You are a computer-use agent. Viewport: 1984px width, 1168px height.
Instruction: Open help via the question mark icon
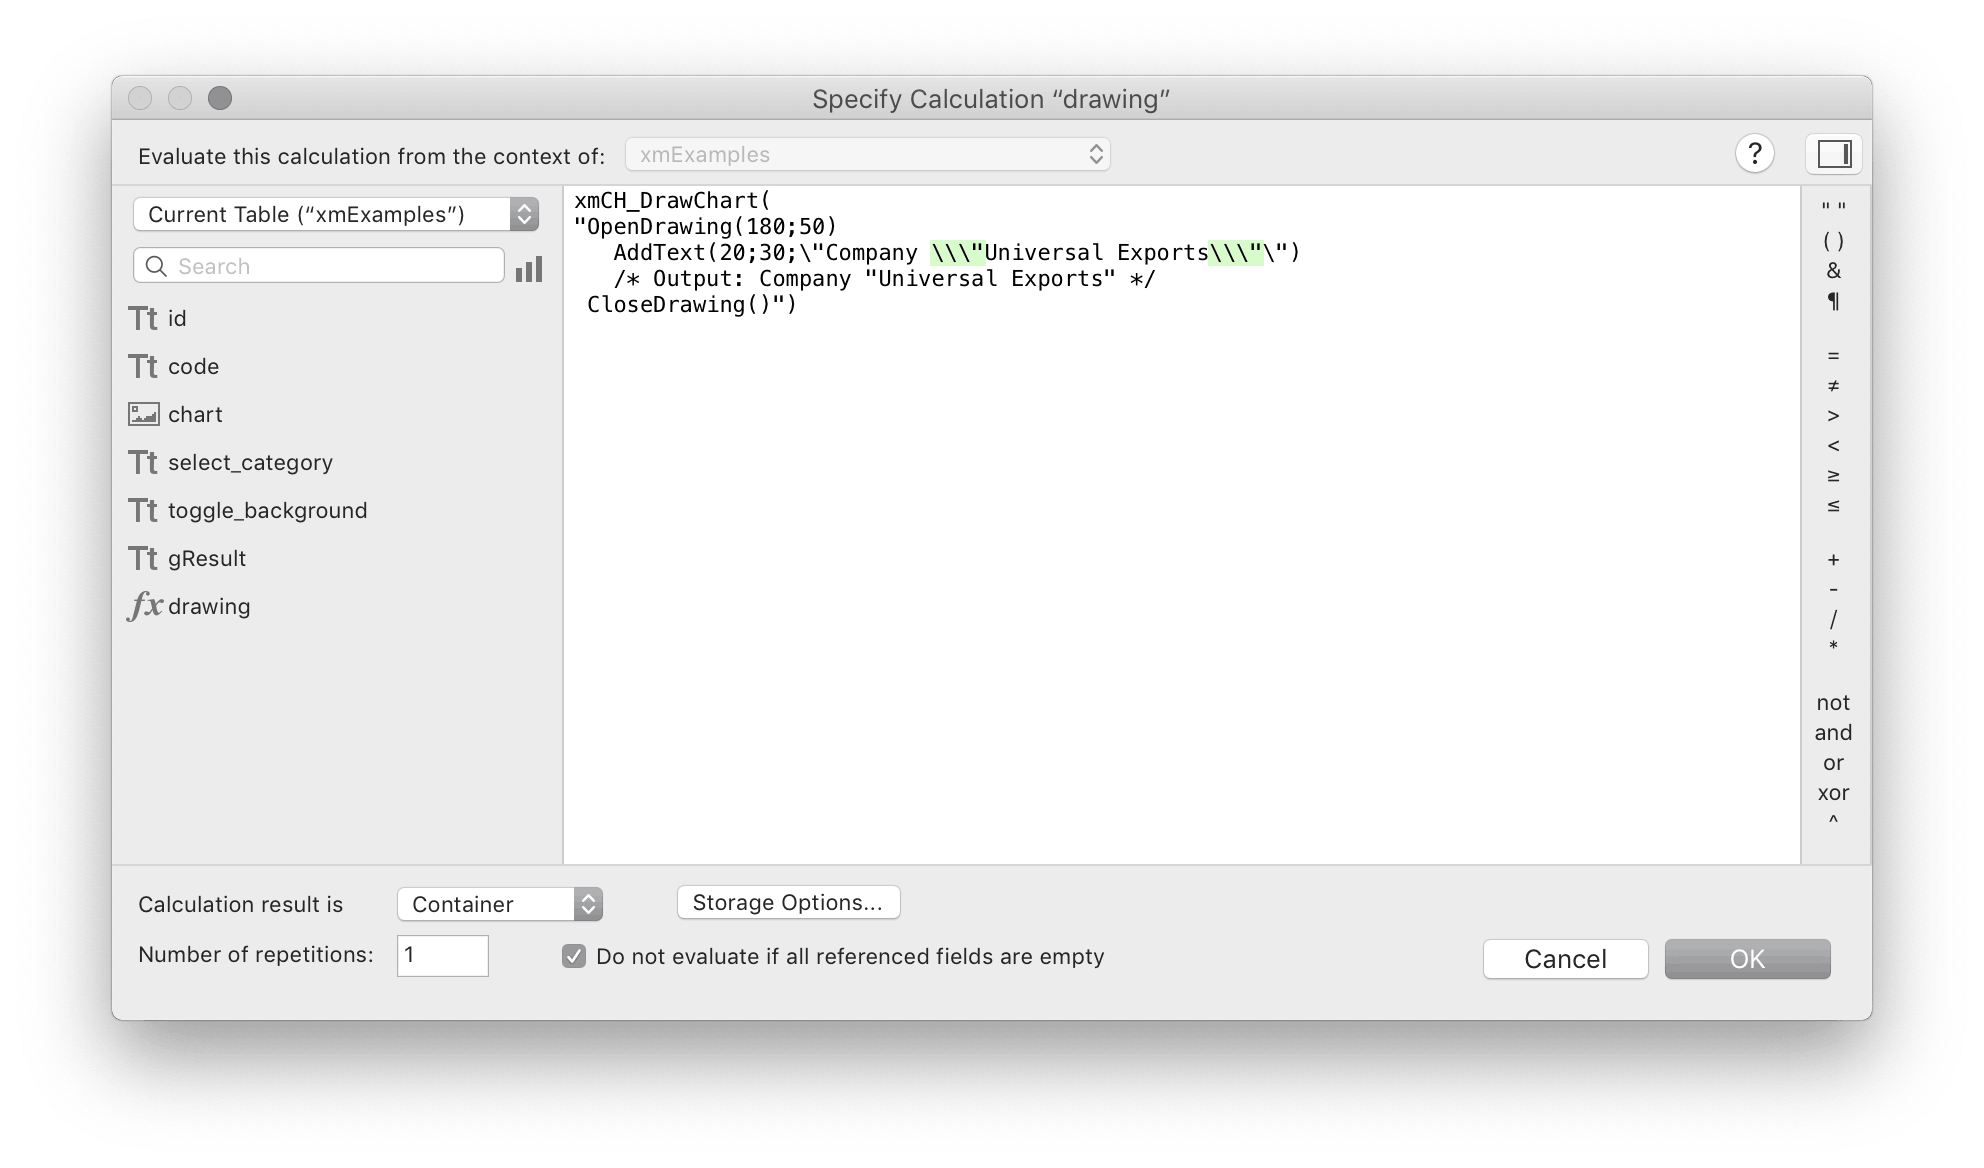click(x=1755, y=153)
